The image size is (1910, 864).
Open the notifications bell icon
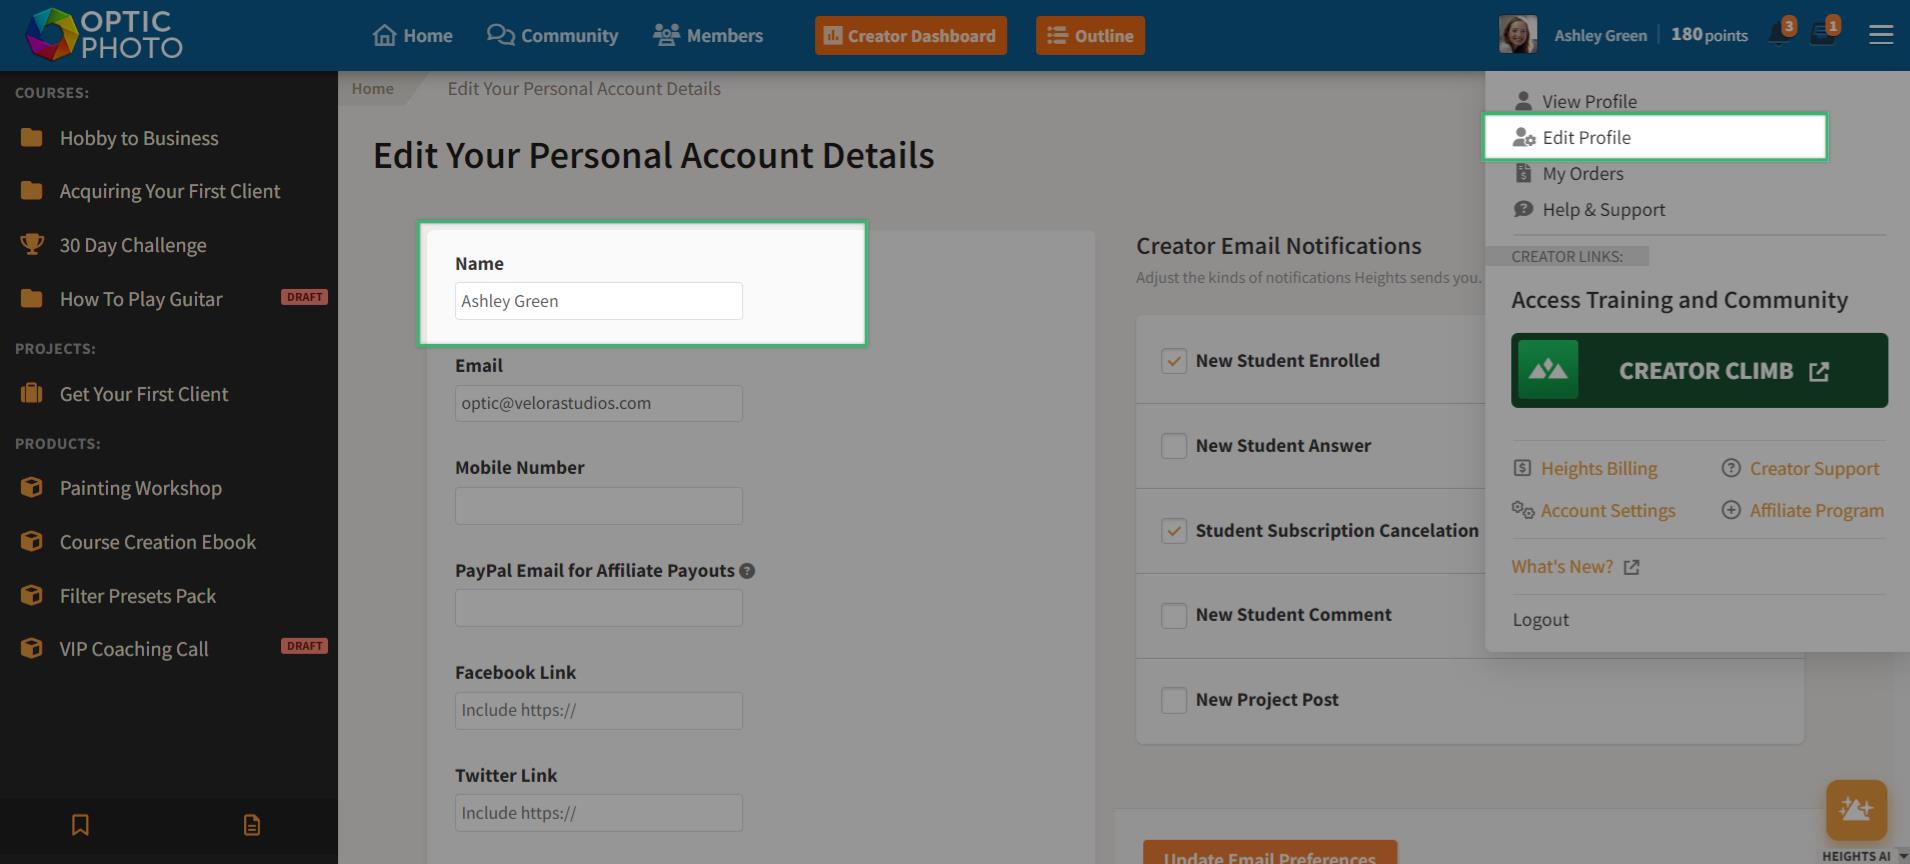point(1779,35)
